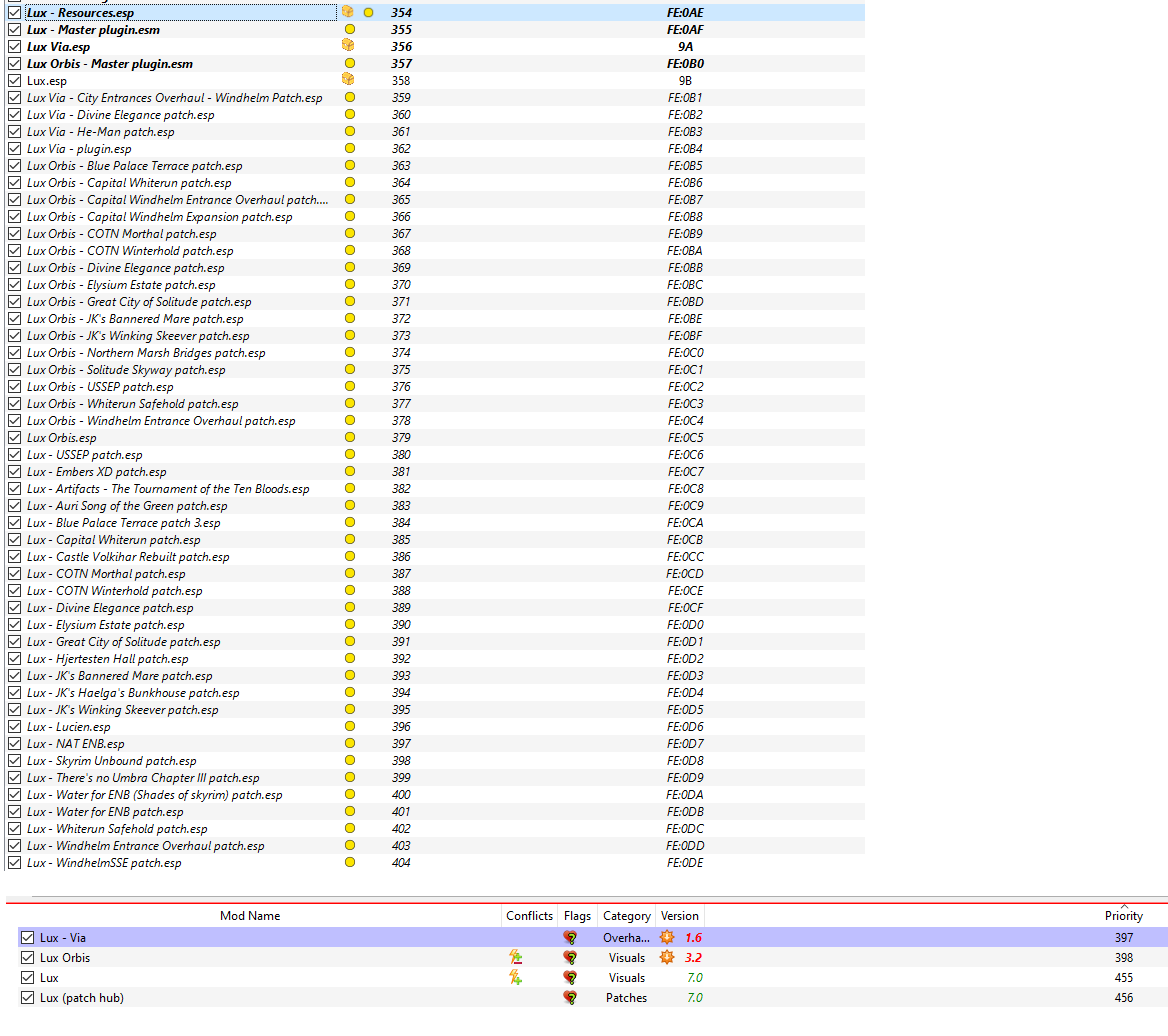The height and width of the screenshot is (1036, 1168).
Task: Disable the Lux - Via mod checkbox
Action: (28, 938)
